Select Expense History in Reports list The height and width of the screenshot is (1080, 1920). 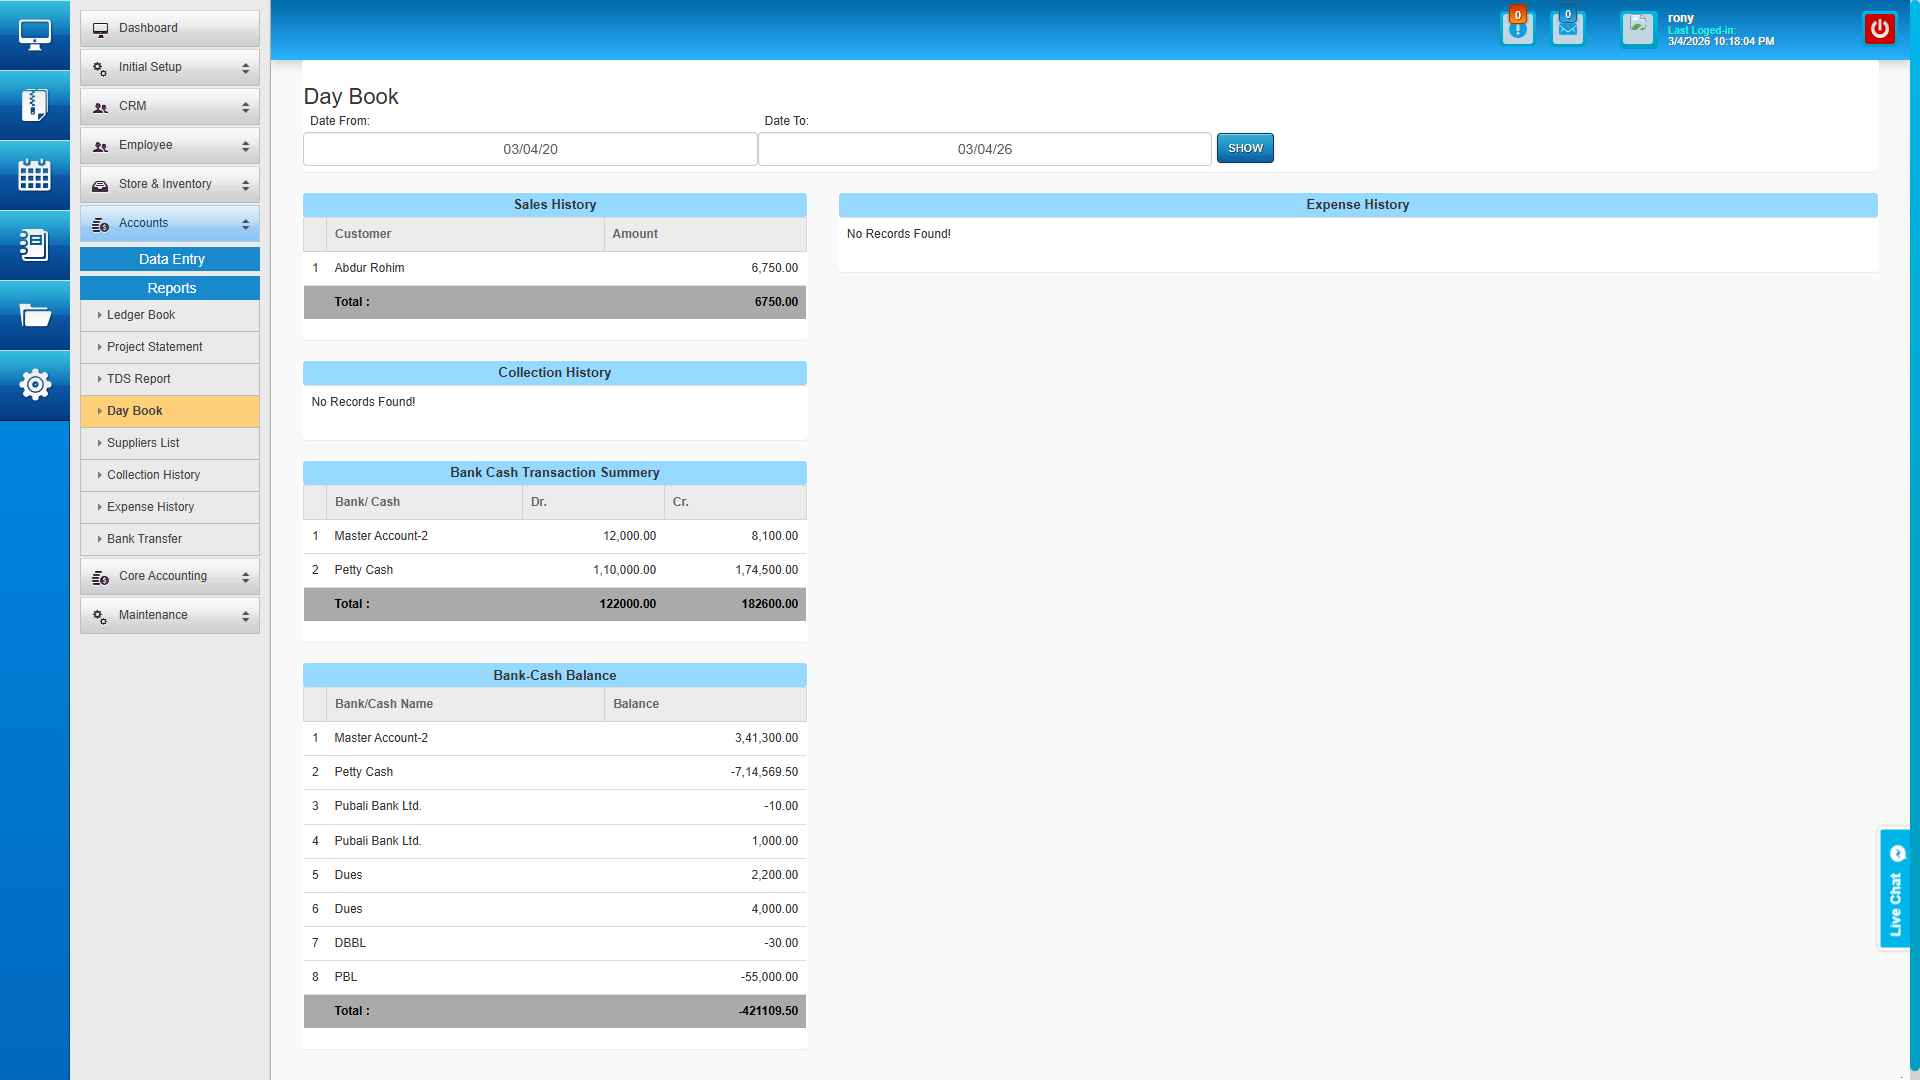pos(150,507)
